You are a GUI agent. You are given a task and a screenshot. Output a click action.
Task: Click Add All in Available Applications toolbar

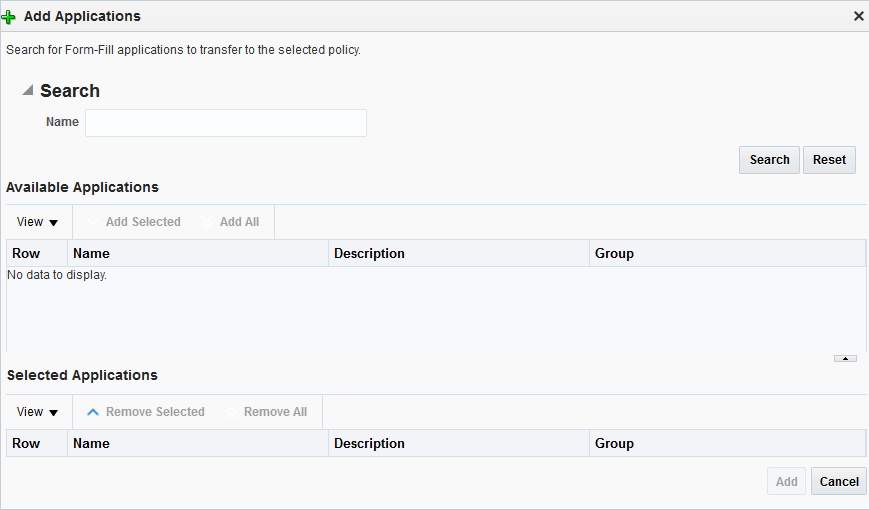click(x=231, y=222)
